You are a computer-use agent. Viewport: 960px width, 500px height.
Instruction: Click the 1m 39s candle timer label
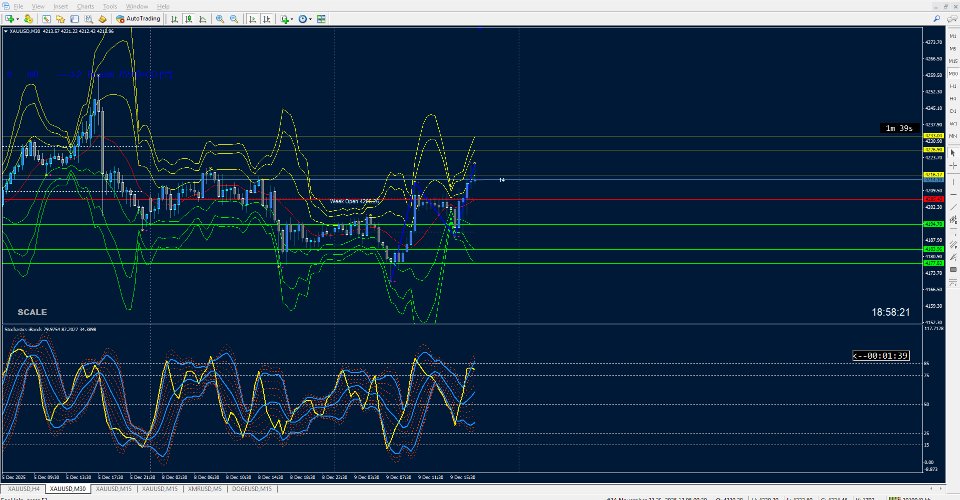(x=899, y=128)
